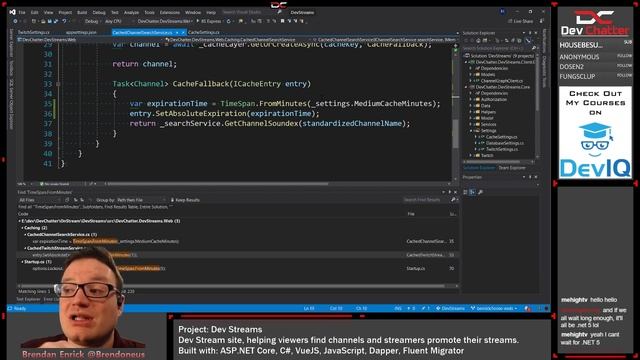This screenshot has width=640, height=360.
Task: Open the Extensions menu
Action: click(170, 13)
